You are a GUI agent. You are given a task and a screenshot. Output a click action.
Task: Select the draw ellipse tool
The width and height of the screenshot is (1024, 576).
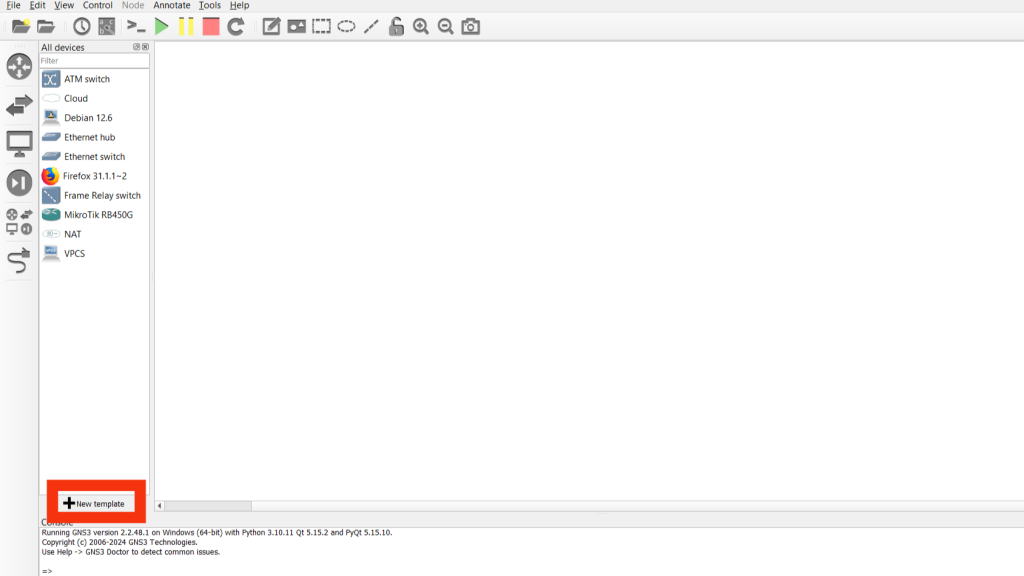point(346,27)
